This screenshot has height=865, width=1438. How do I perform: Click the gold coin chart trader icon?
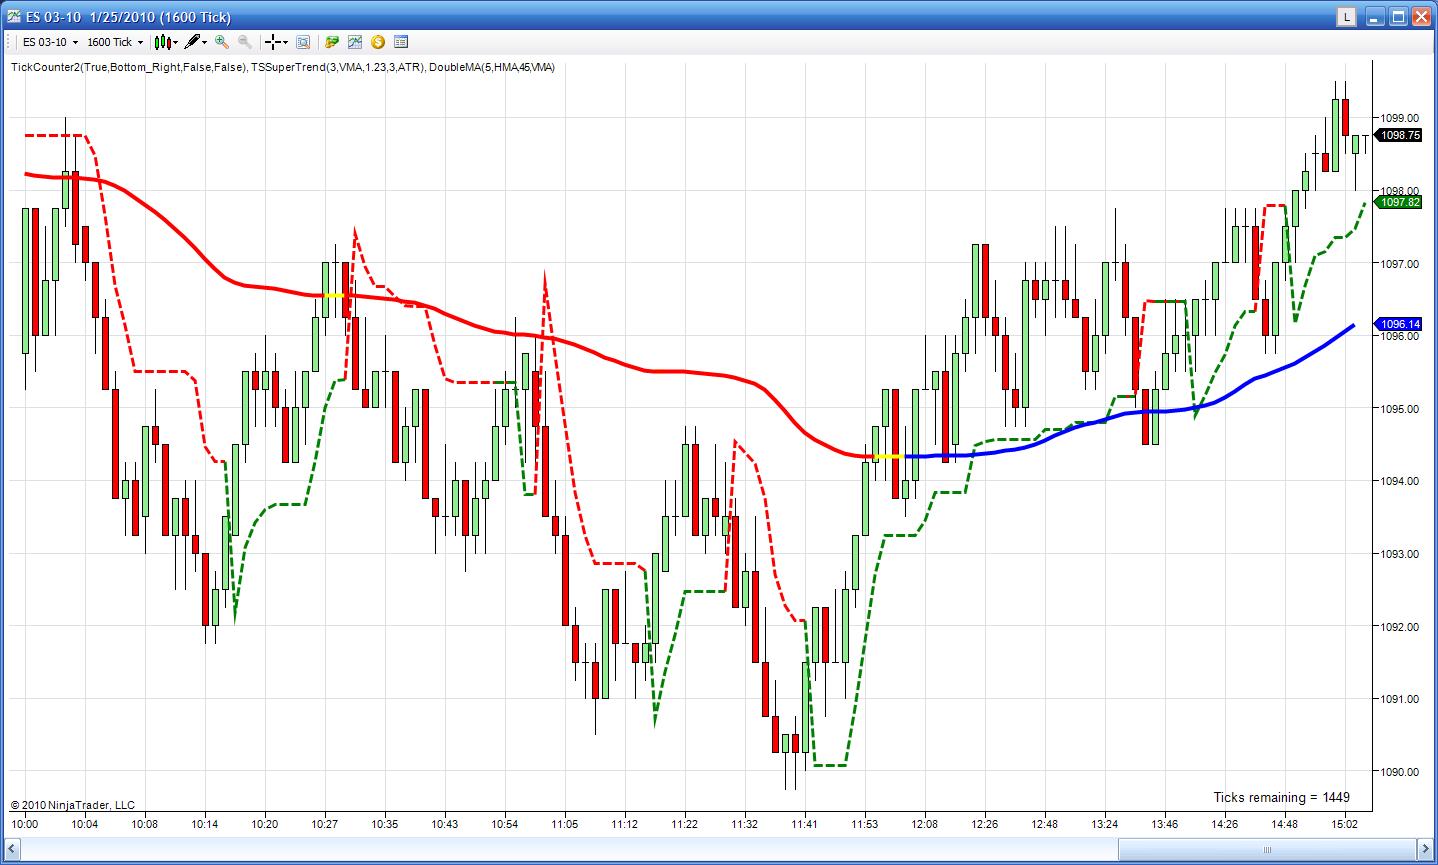coord(378,42)
